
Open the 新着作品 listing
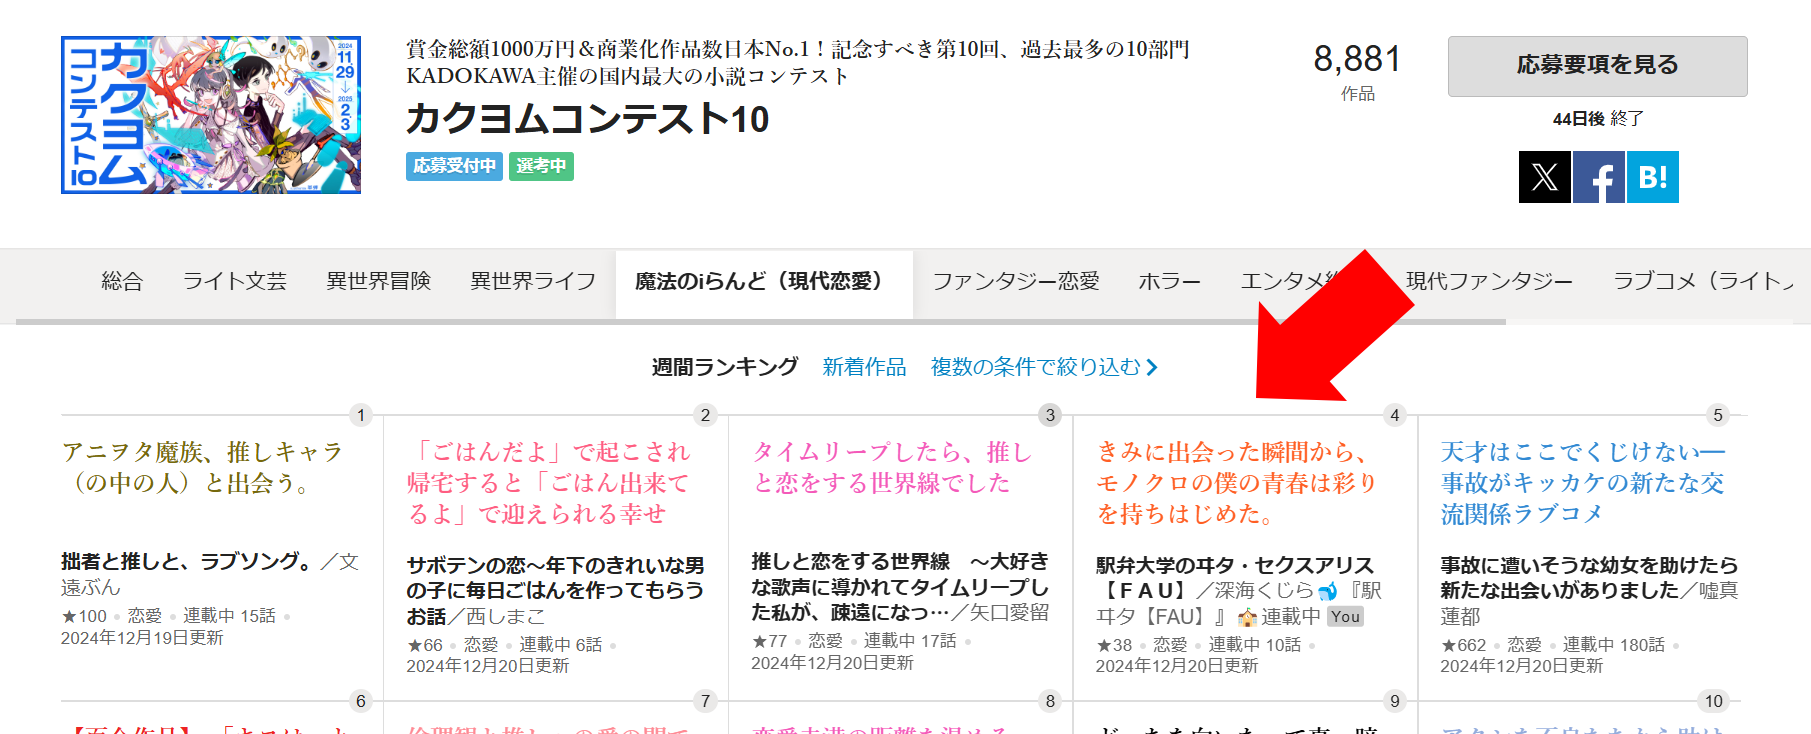pos(864,367)
